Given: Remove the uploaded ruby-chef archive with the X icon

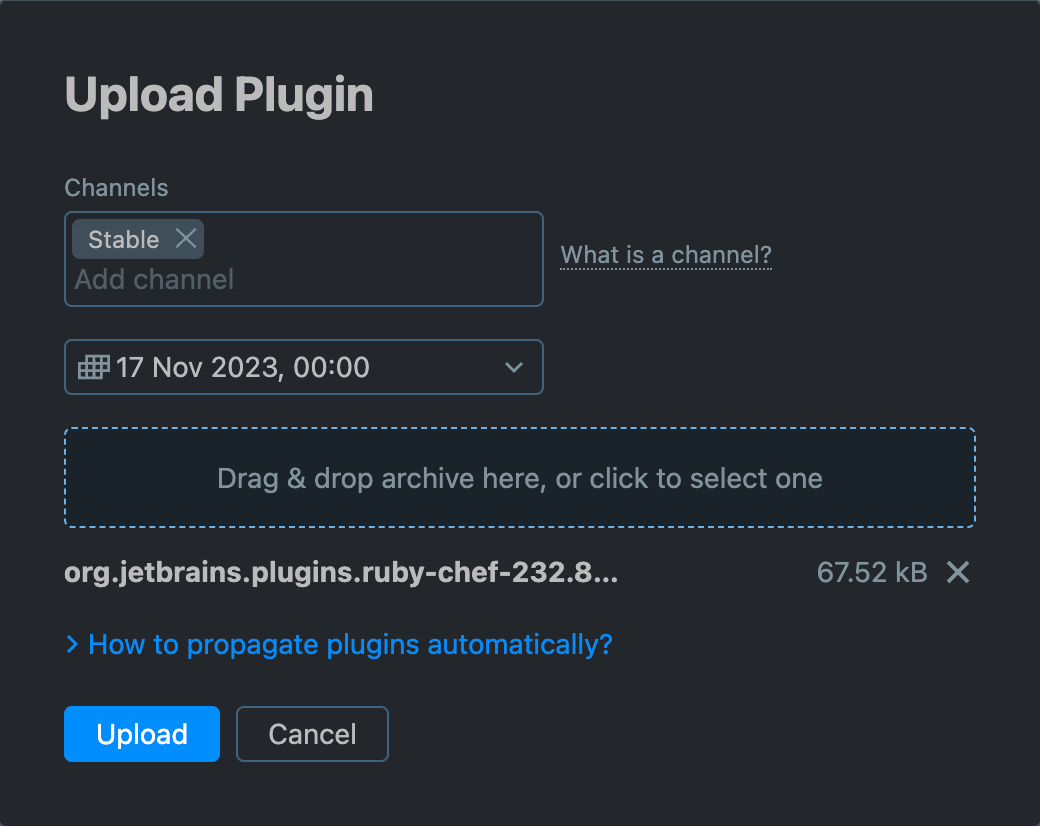Looking at the screenshot, I should [957, 572].
